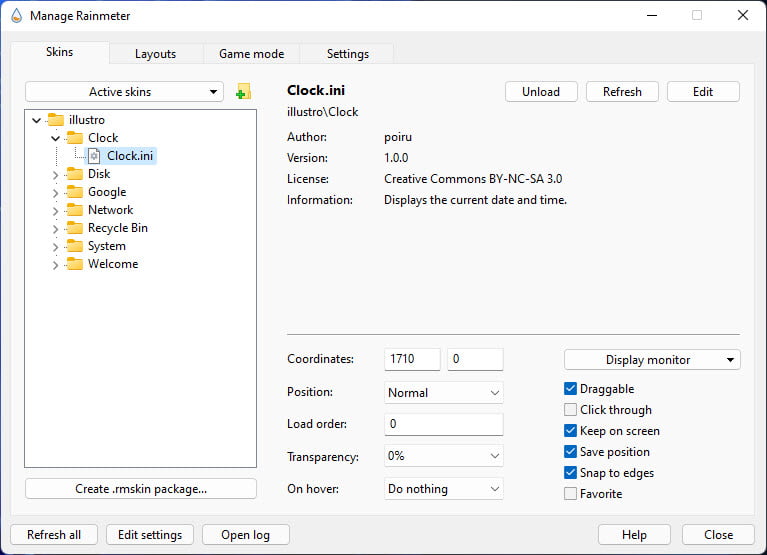Click the Rainmeter droplet title icon
The height and width of the screenshot is (555, 767).
point(17,16)
